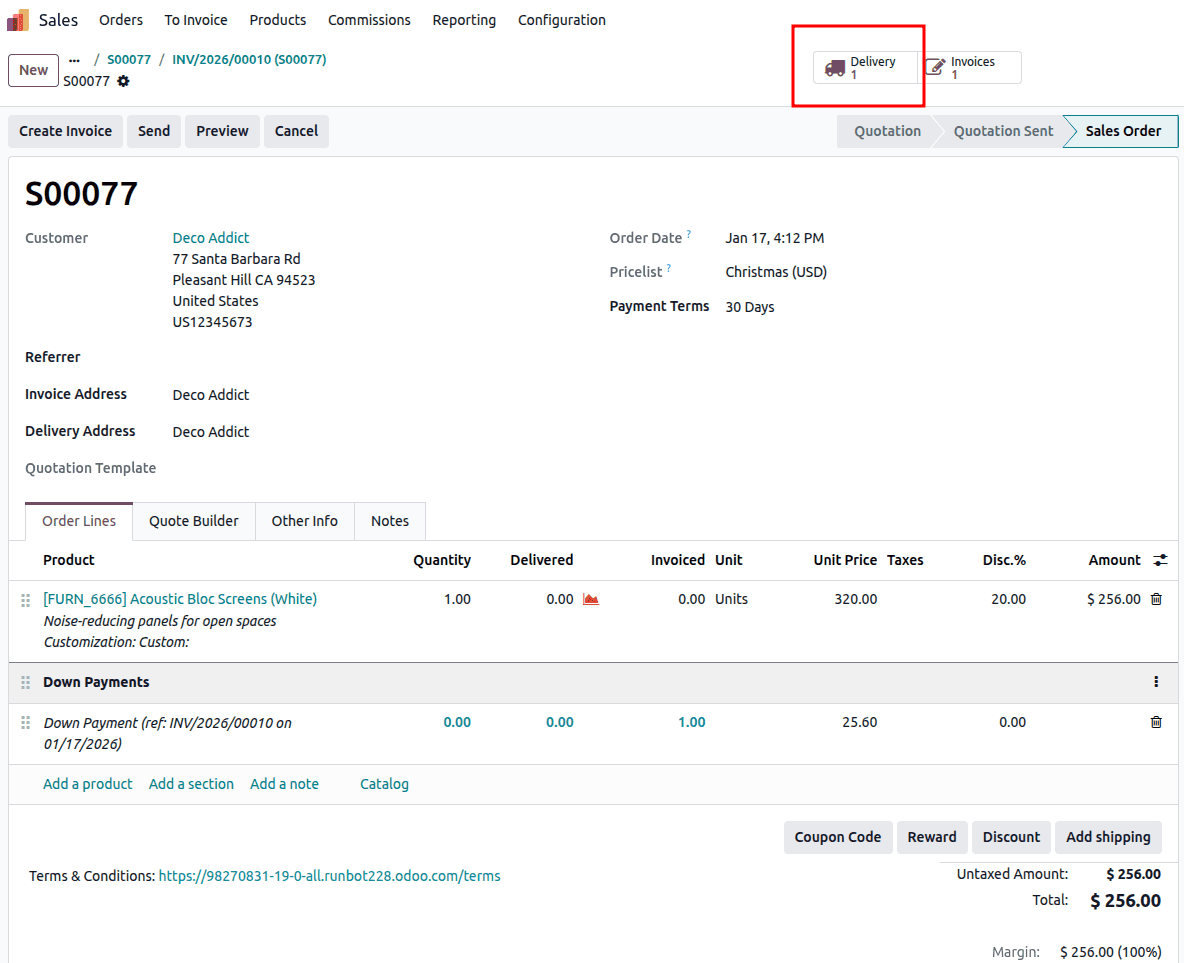This screenshot has width=1184, height=963.
Task: Open the Reporting menu
Action: coord(464,19)
